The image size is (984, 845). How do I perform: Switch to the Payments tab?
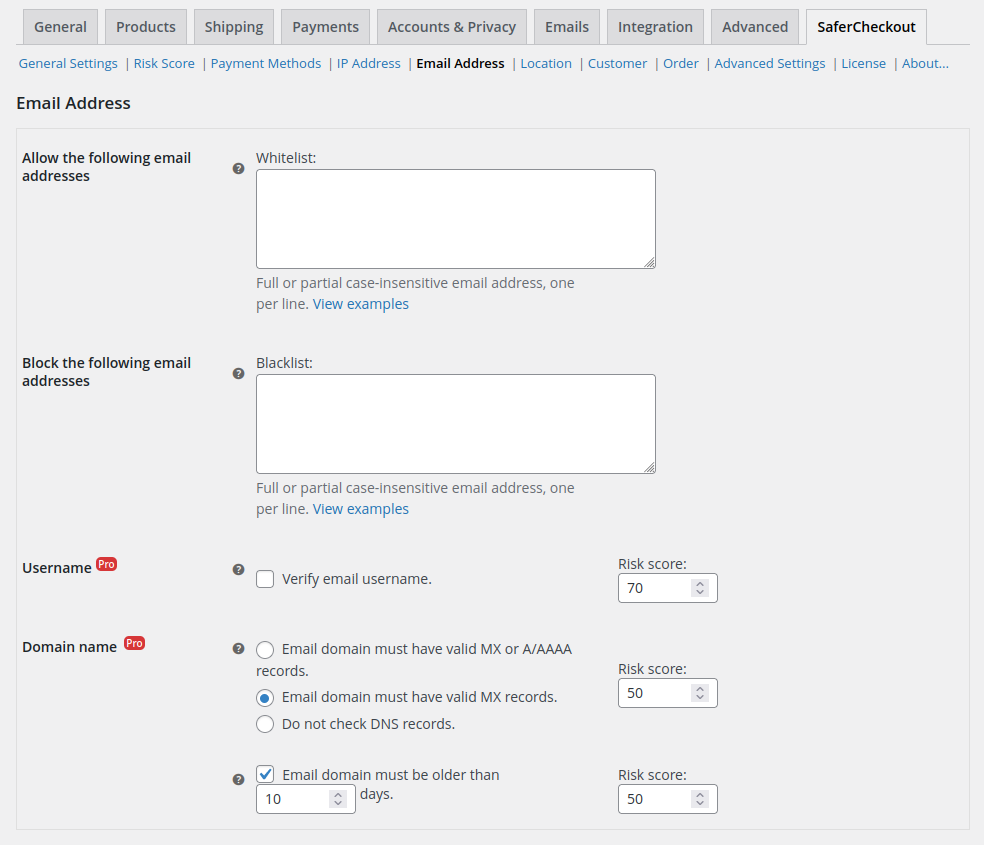(325, 27)
